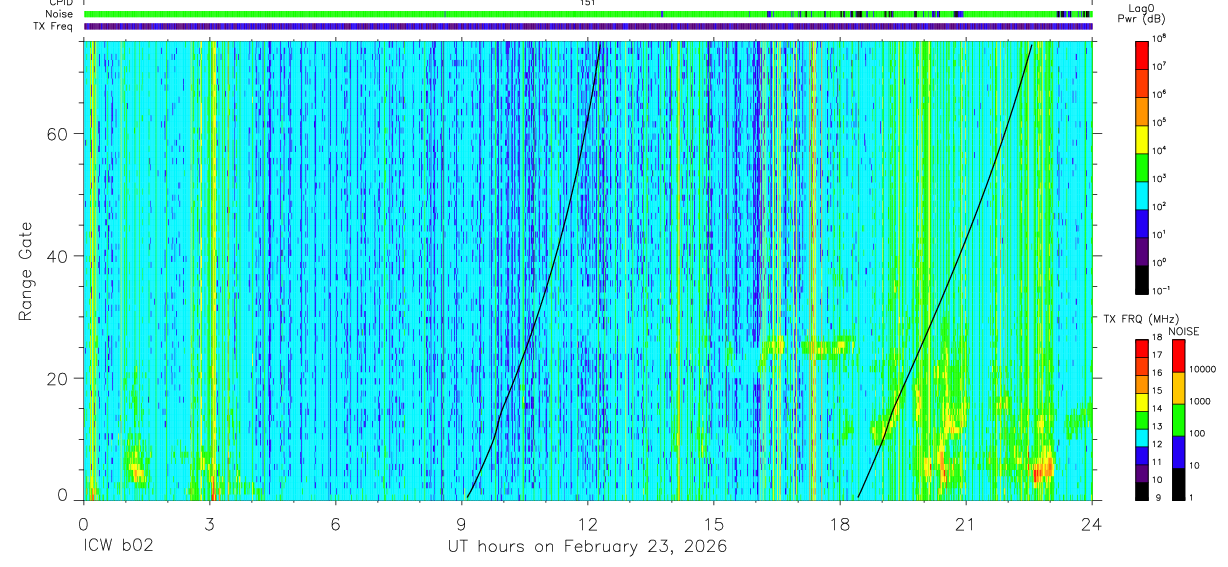This screenshot has width=1228, height=567.
Task: Click the CPID value '151'
Action: point(588,3)
